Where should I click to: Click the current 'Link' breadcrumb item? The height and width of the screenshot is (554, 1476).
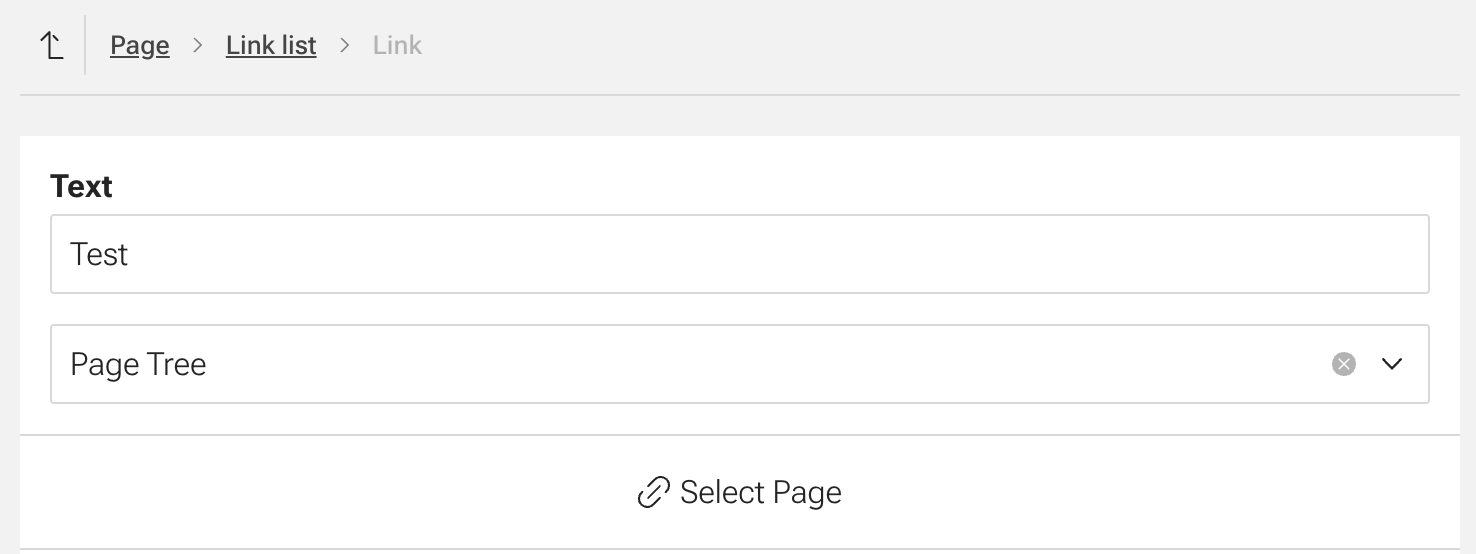tap(397, 45)
